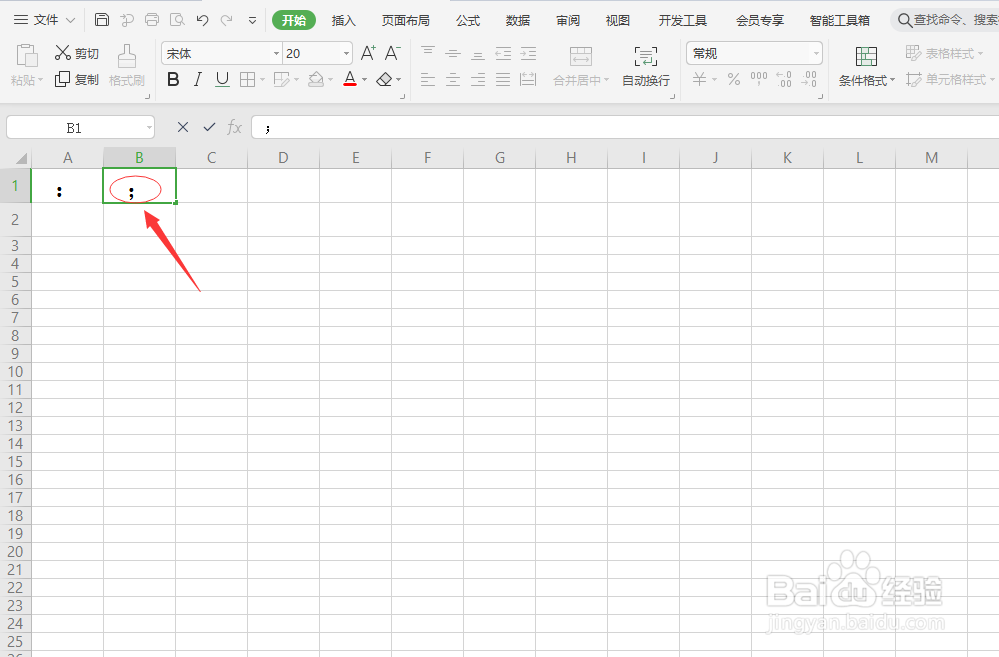Align text to vertical middle

coord(453,53)
